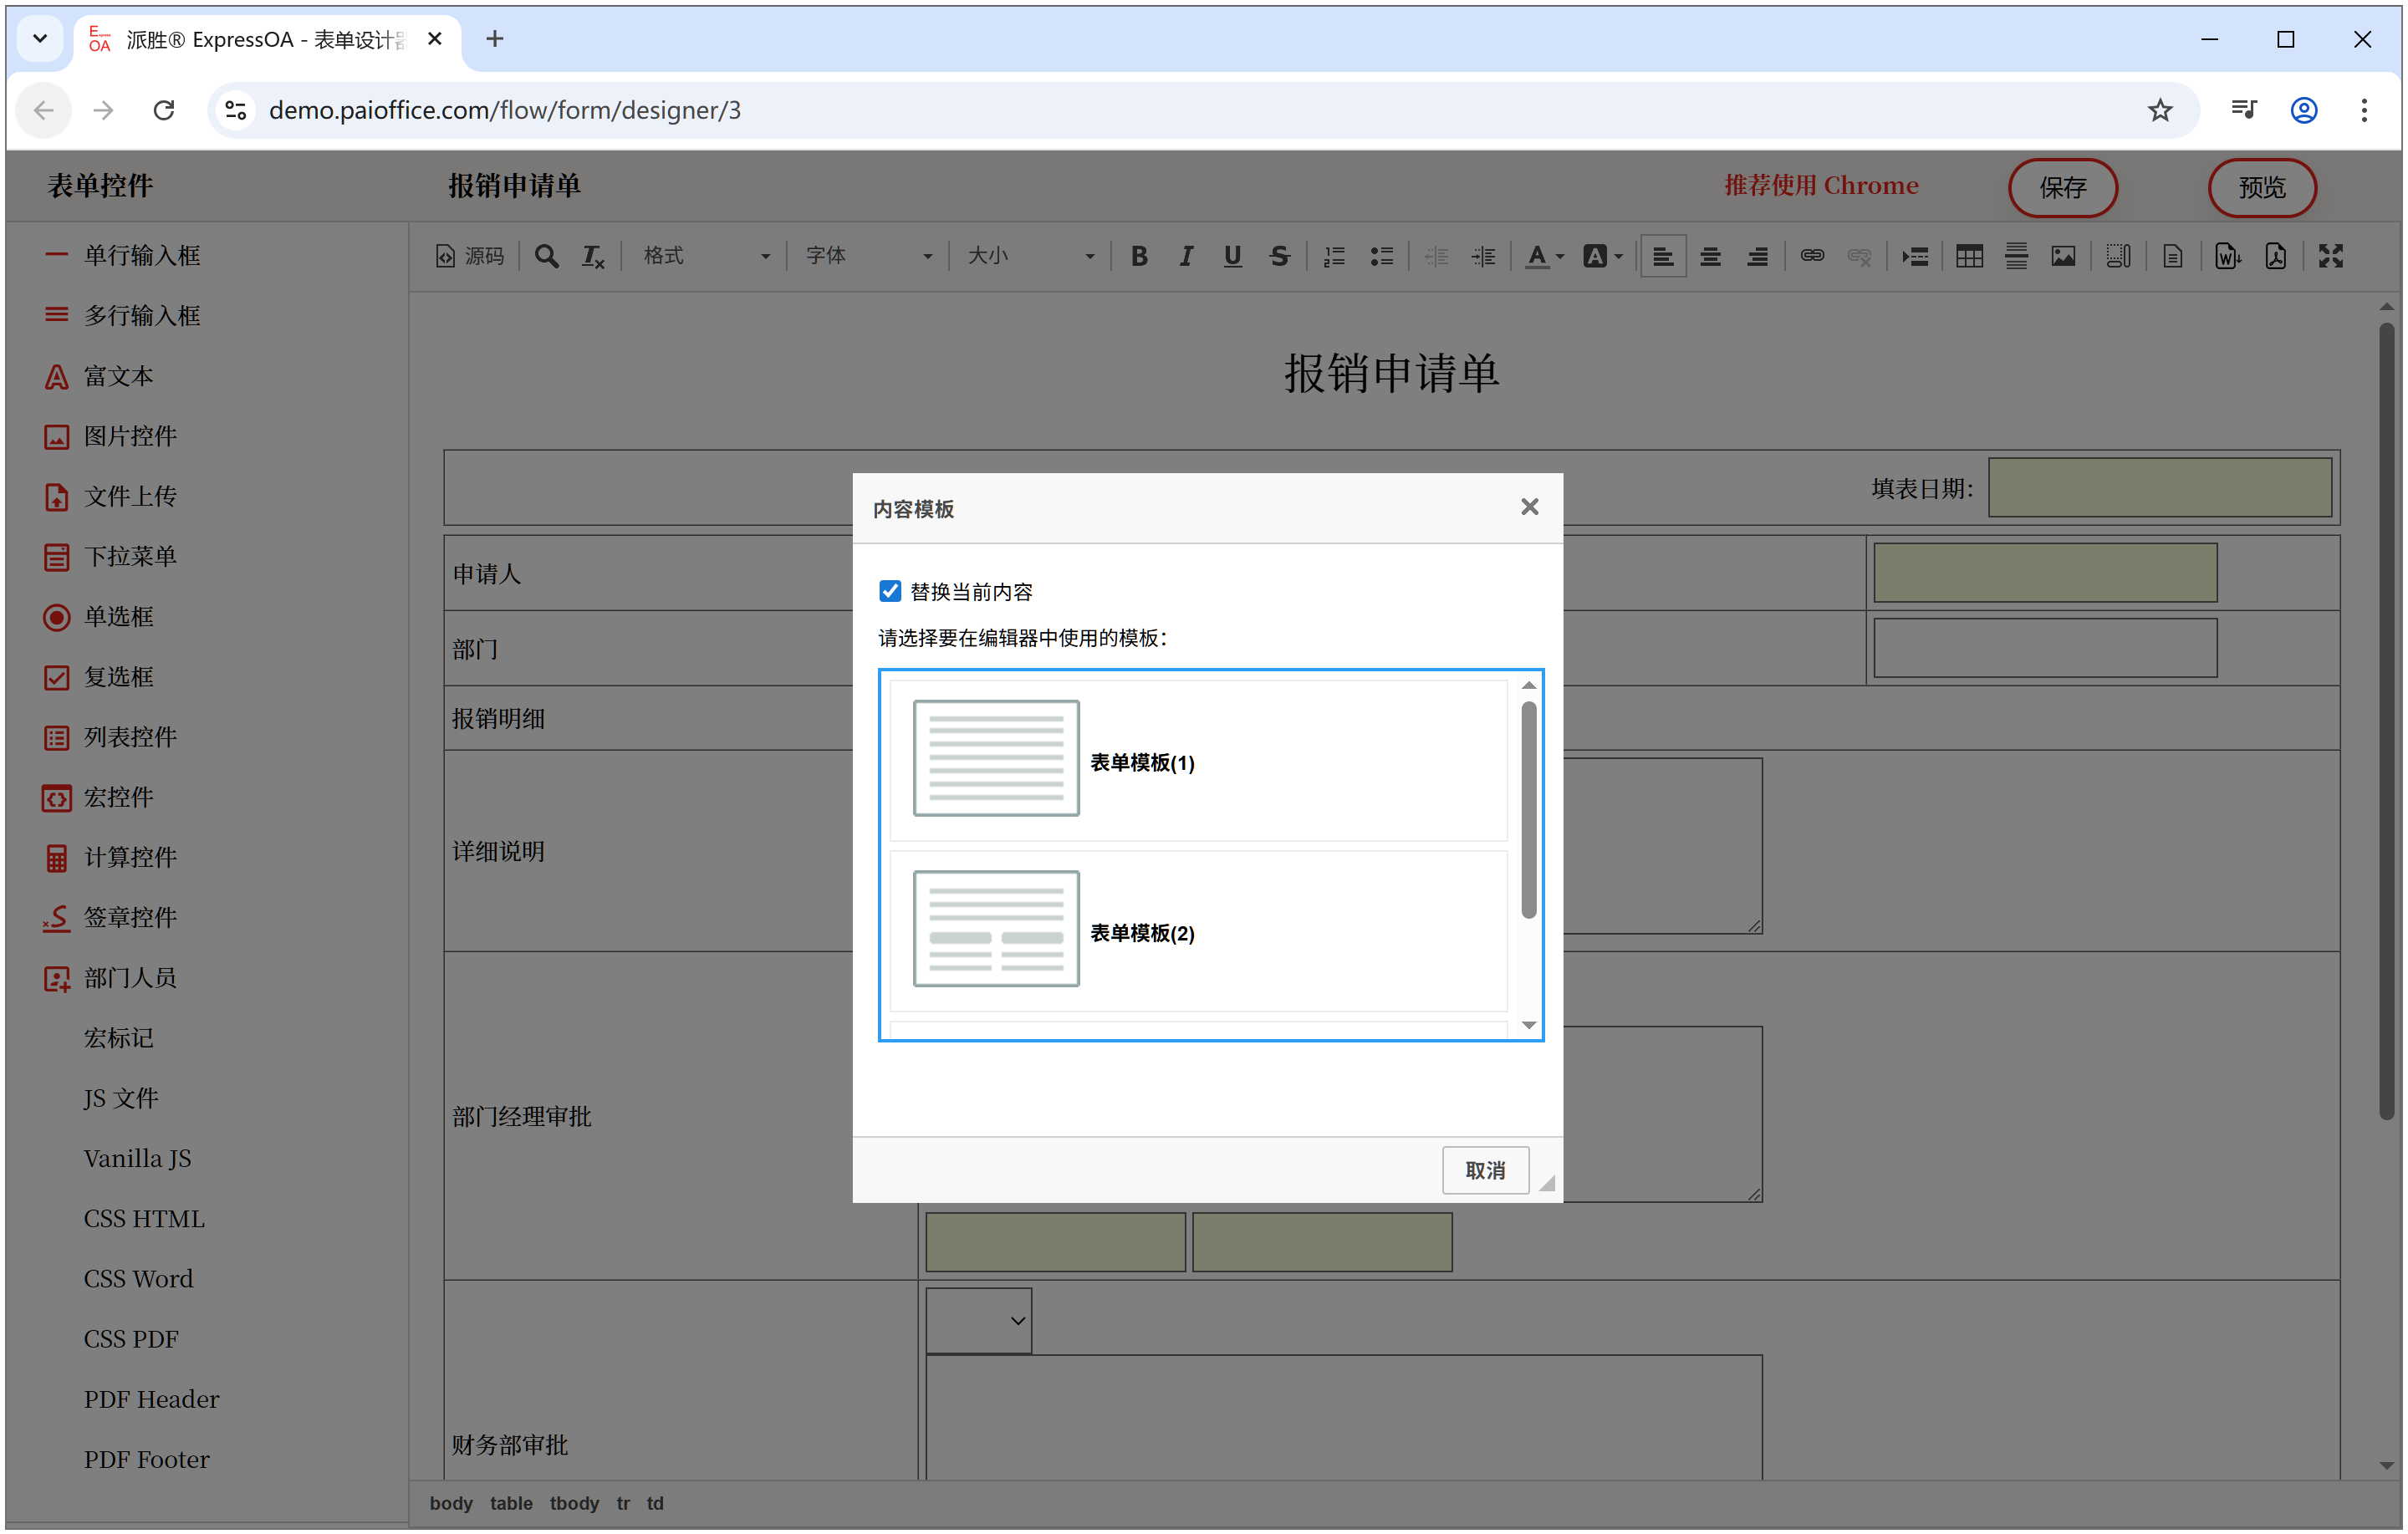Click the numbered list icon

point(1334,256)
